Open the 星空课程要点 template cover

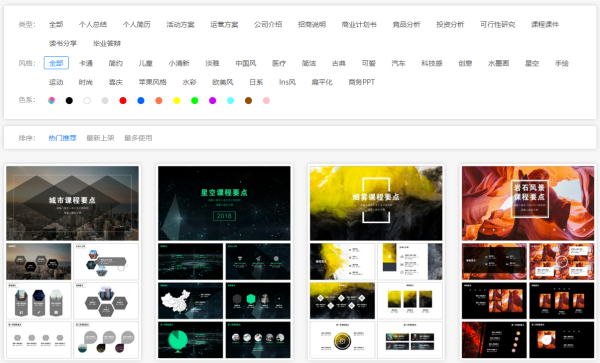224,203
